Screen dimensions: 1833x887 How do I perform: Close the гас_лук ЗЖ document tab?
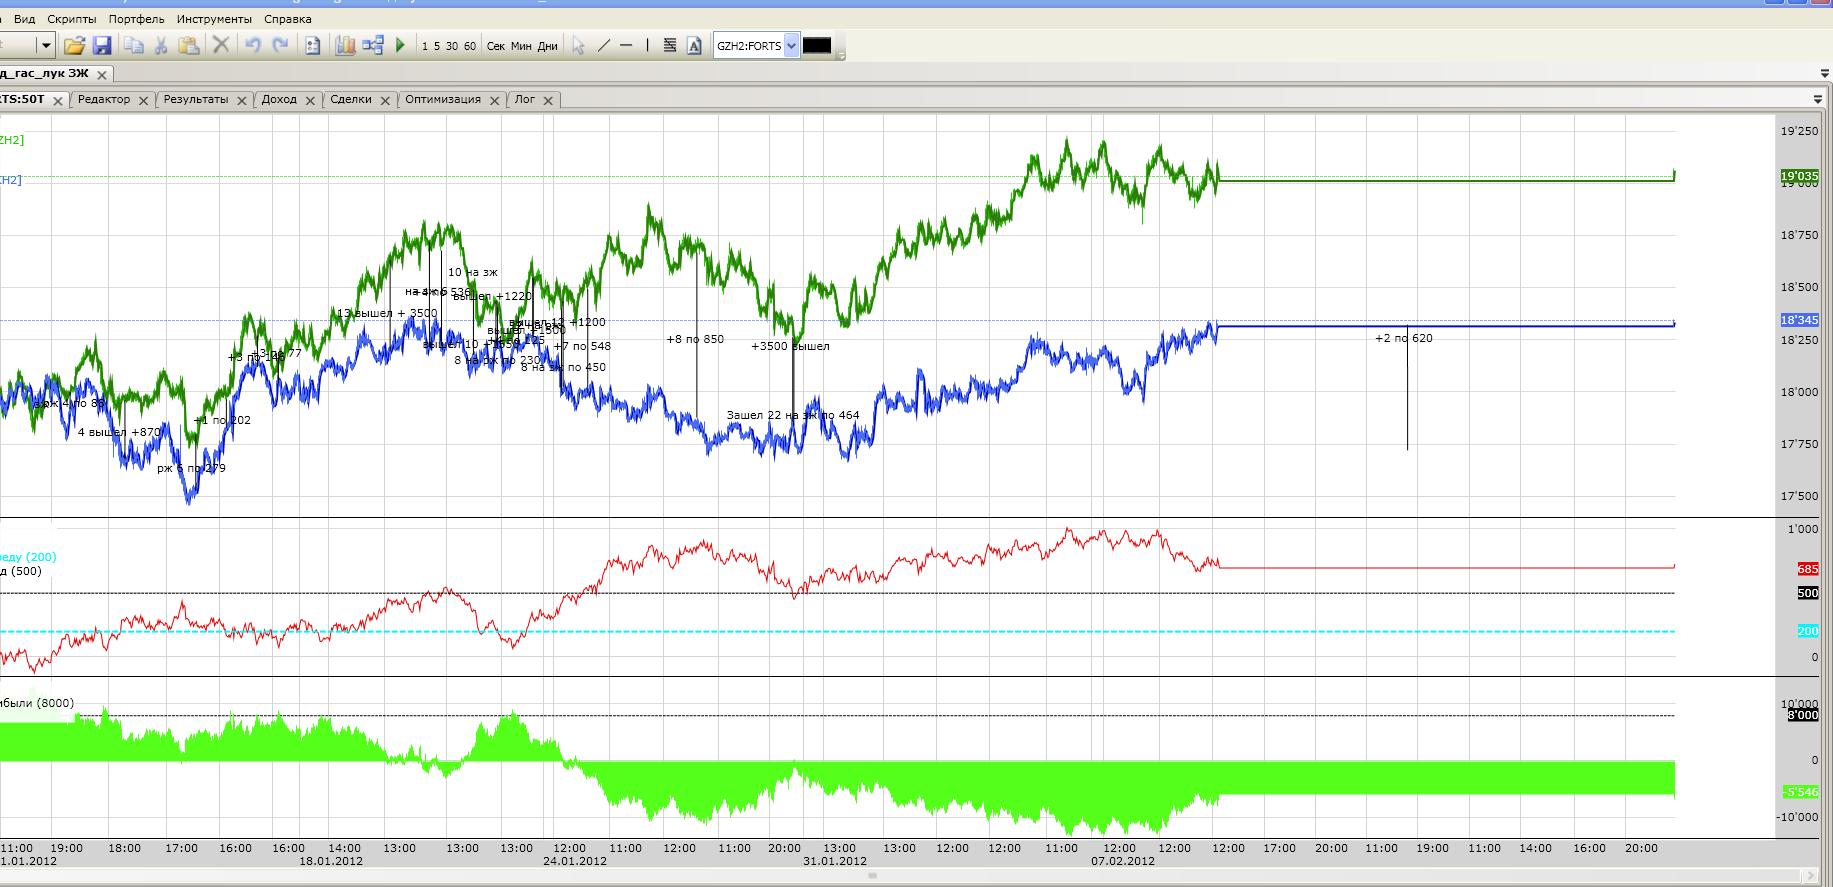pos(102,74)
